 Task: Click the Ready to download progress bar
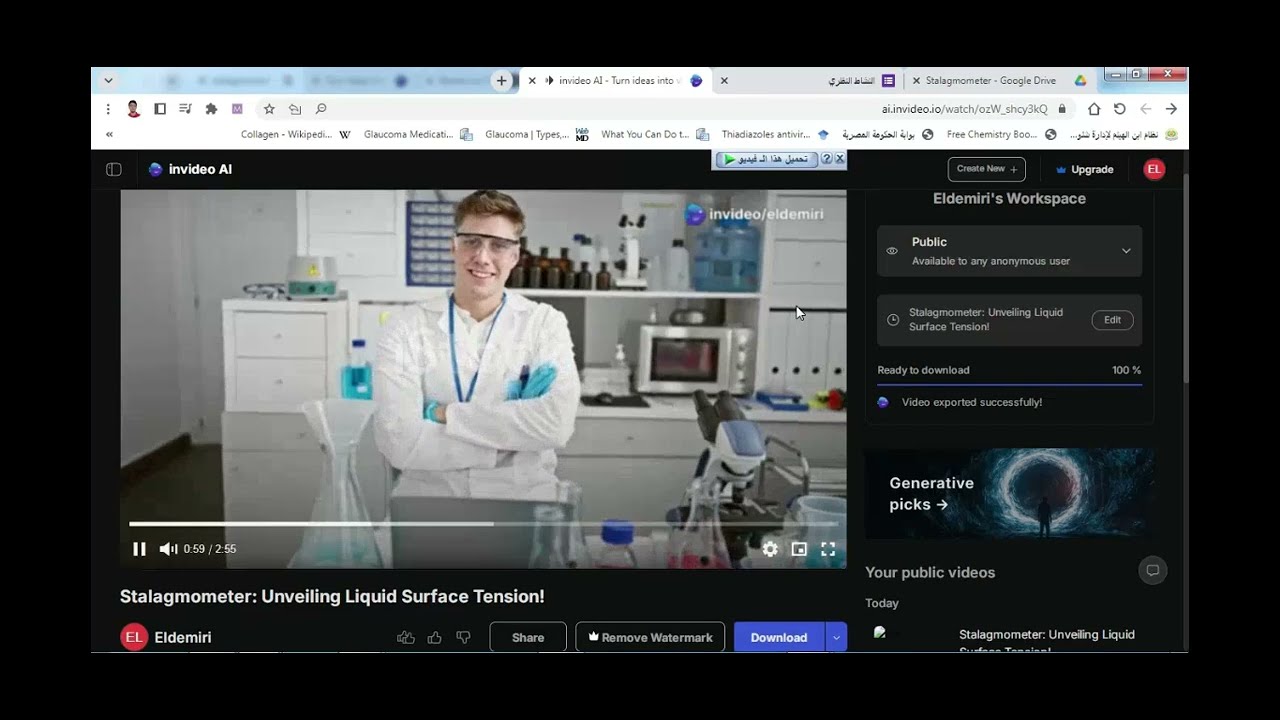1009,384
